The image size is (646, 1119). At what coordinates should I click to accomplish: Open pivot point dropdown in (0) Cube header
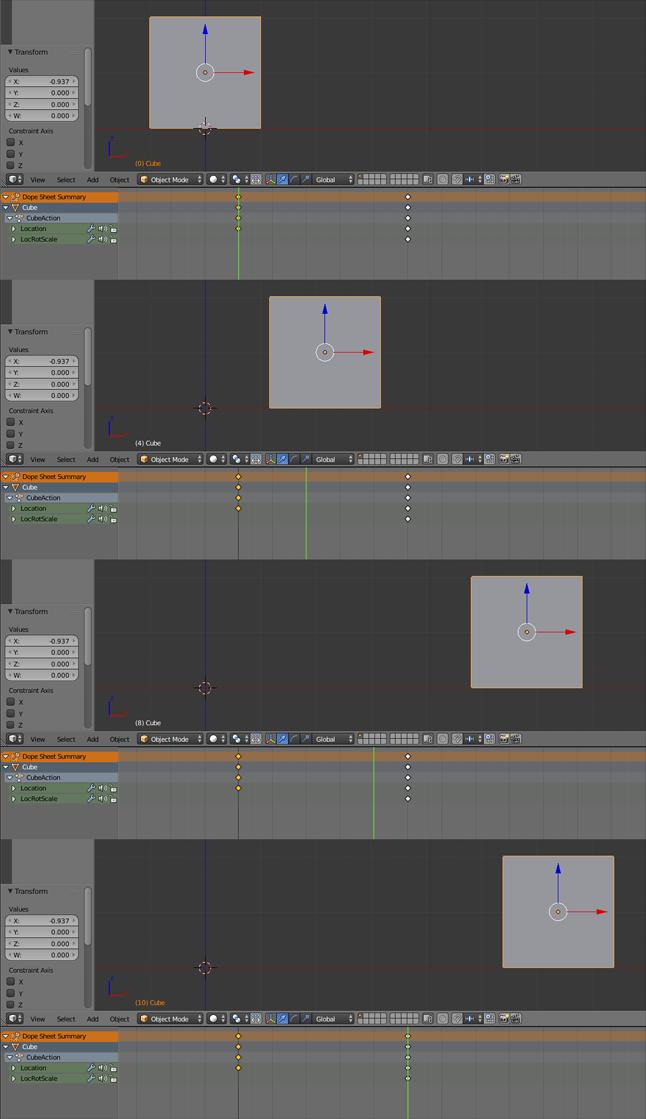(x=239, y=180)
